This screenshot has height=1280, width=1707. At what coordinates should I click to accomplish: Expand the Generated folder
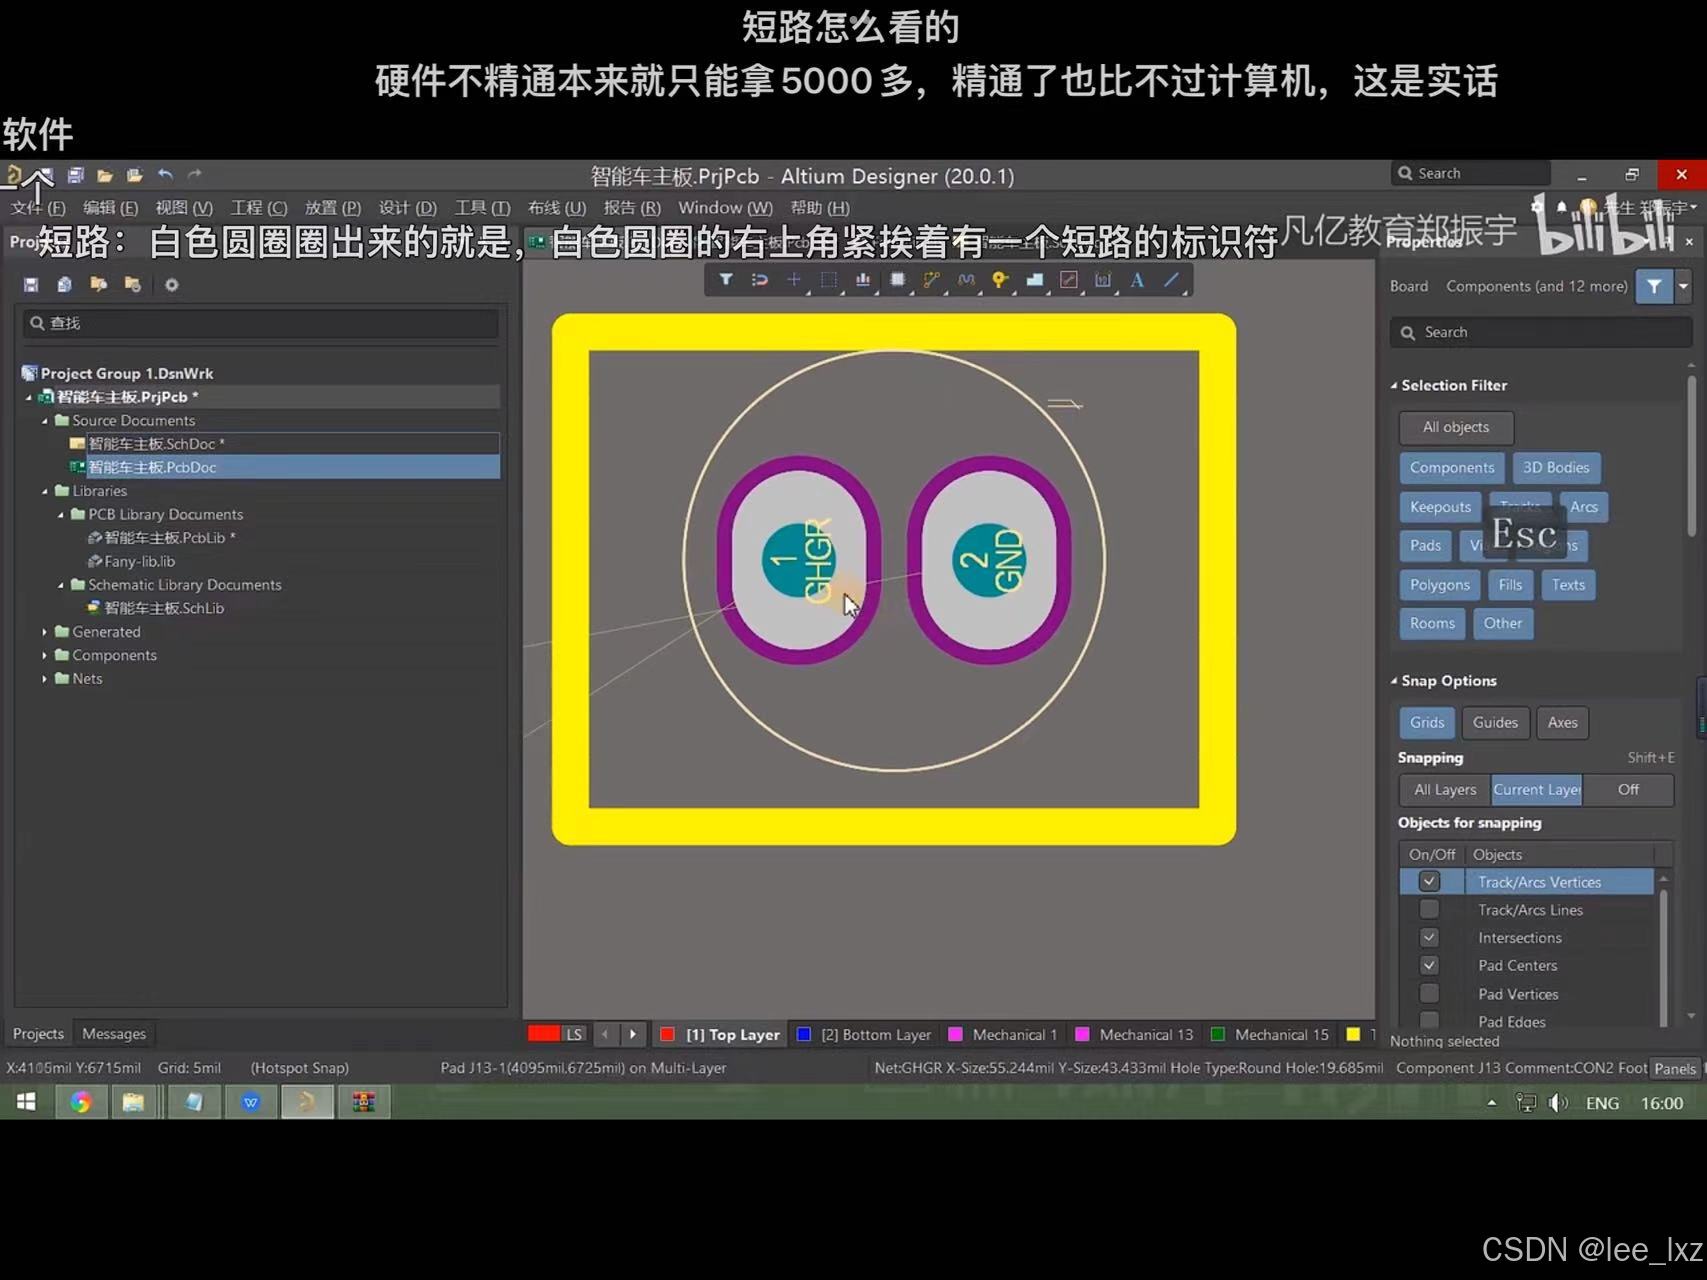(45, 632)
